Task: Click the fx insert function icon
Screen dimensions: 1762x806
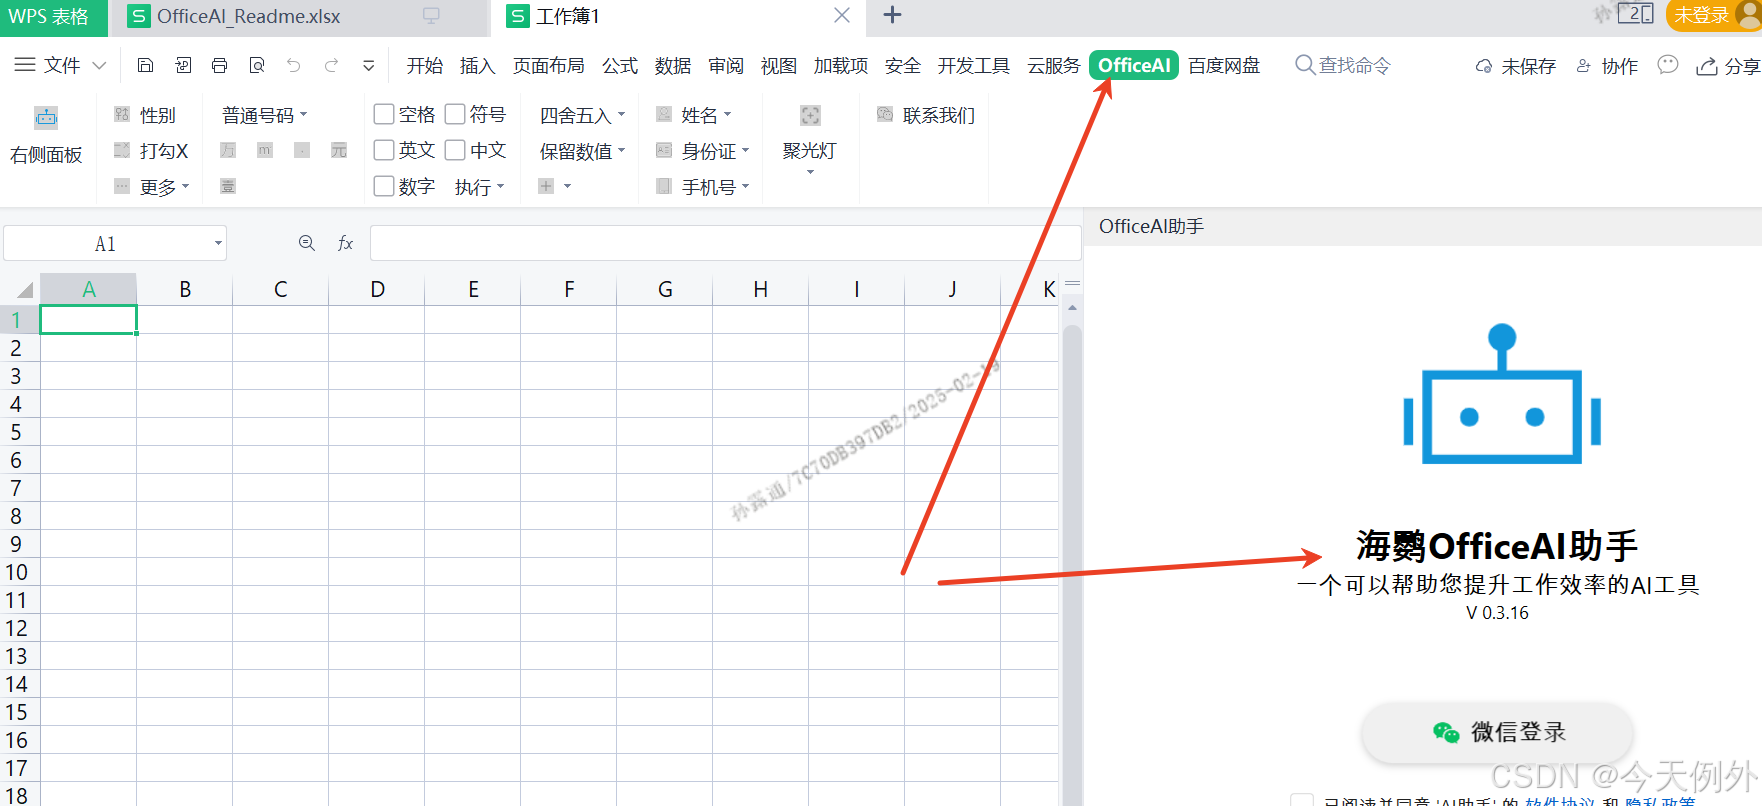Action: click(345, 243)
